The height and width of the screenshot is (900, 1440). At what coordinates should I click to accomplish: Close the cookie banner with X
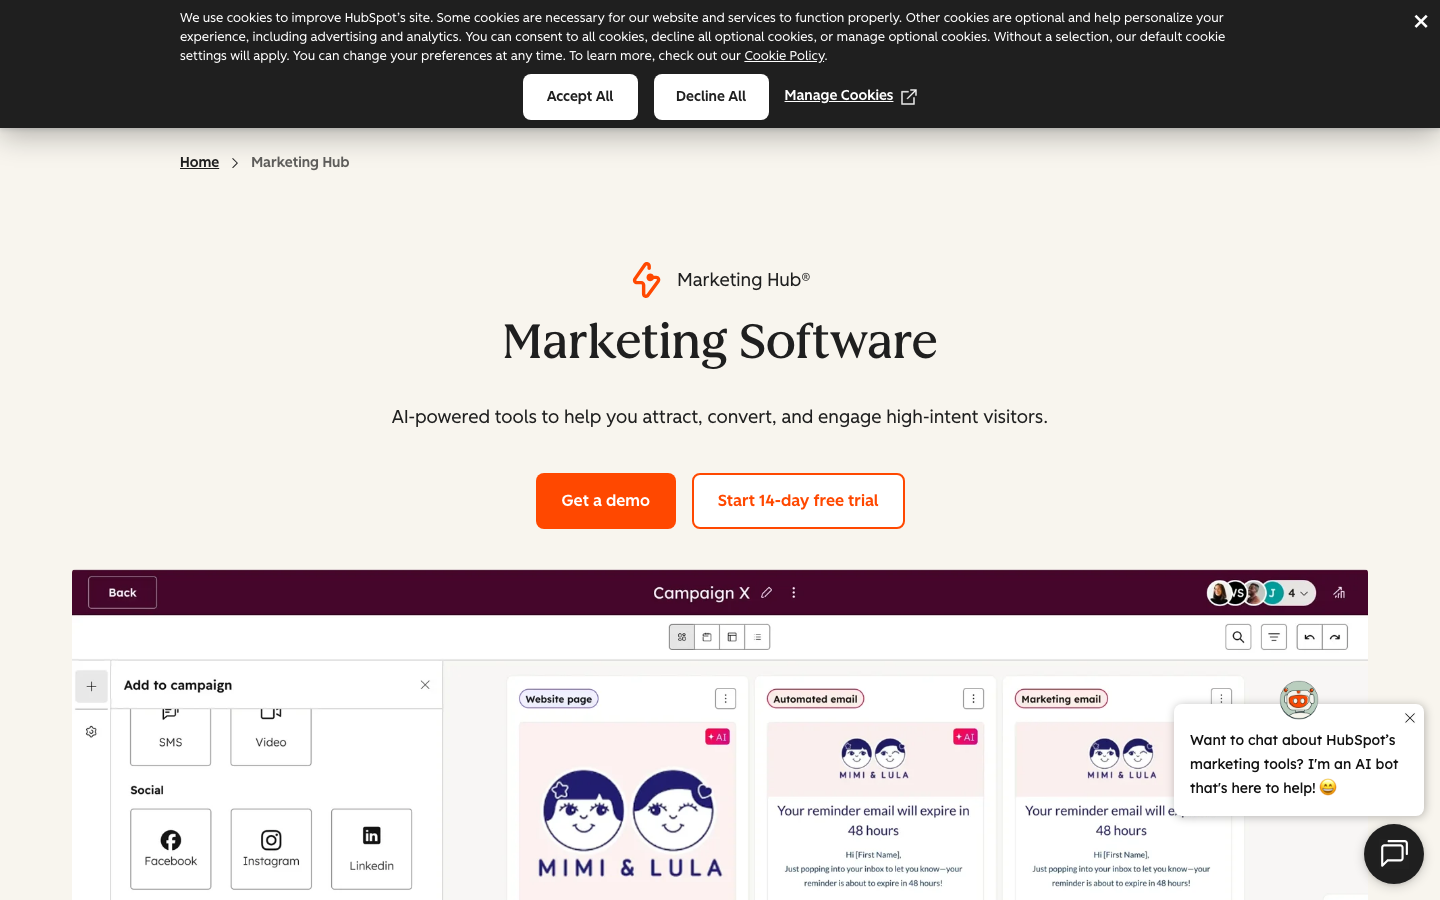[x=1420, y=21]
